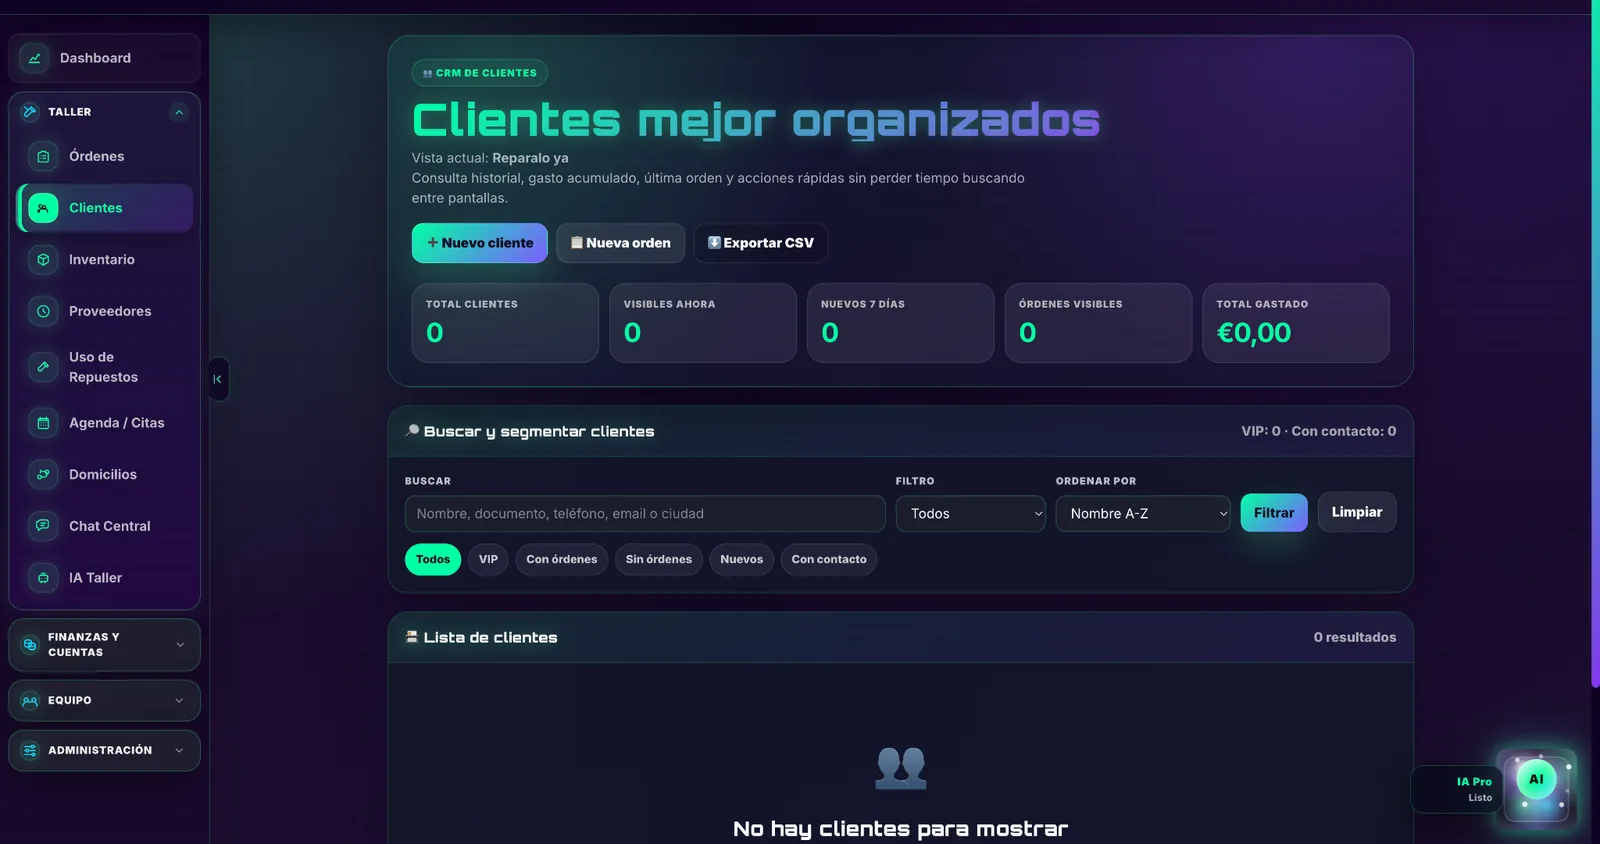Click the Visibles Ahora stat card

point(703,323)
